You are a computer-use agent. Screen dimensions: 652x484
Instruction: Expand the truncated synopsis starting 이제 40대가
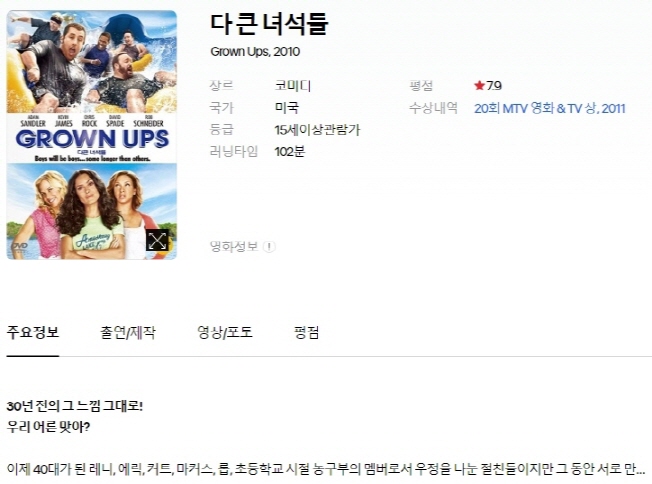tap(326, 469)
